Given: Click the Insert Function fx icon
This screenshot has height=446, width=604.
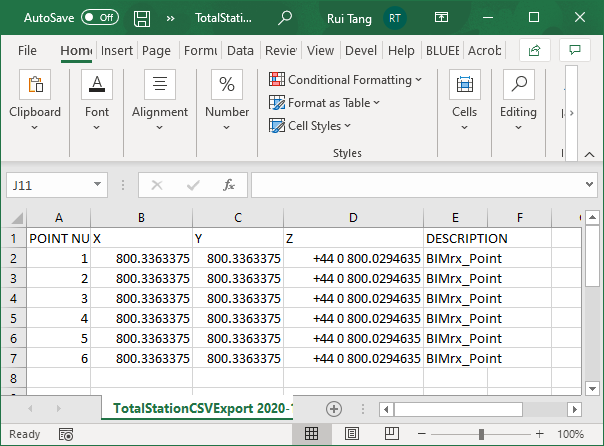Looking at the screenshot, I should [x=229, y=185].
